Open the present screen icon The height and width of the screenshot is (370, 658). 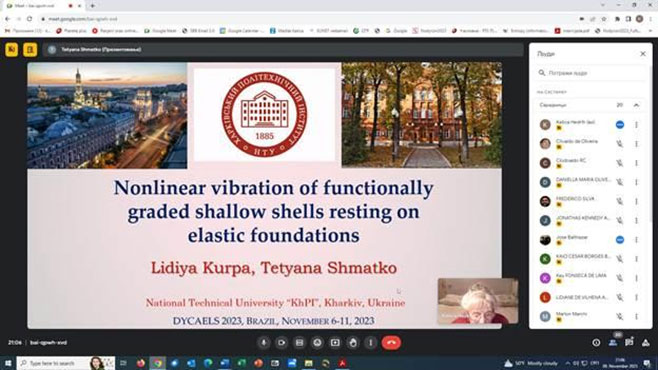tap(335, 343)
